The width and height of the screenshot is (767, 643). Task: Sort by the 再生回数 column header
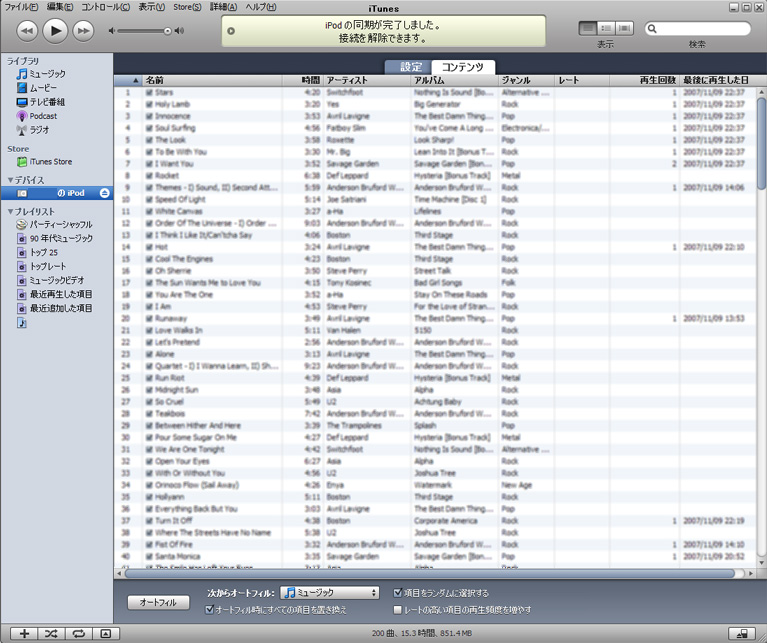coord(645,80)
